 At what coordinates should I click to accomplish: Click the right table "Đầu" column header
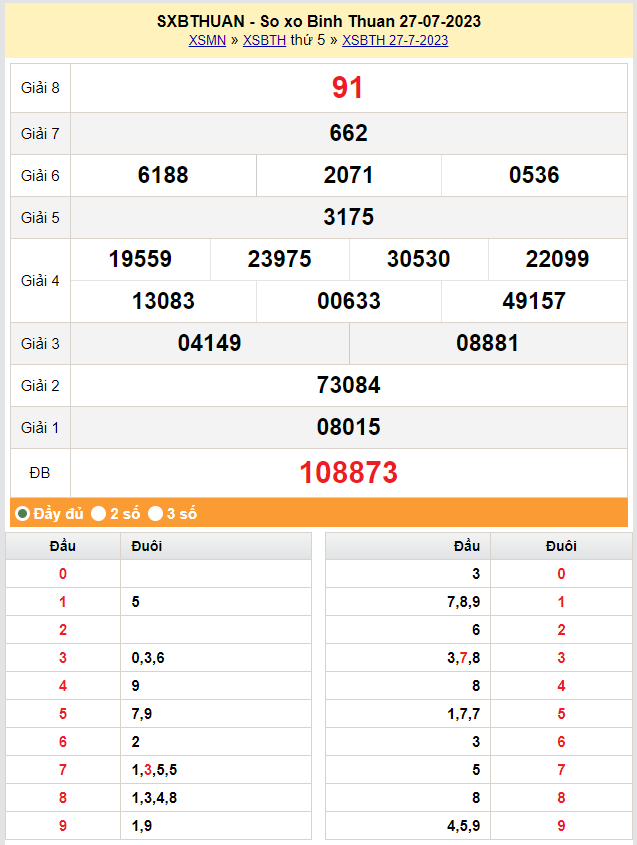(466, 546)
